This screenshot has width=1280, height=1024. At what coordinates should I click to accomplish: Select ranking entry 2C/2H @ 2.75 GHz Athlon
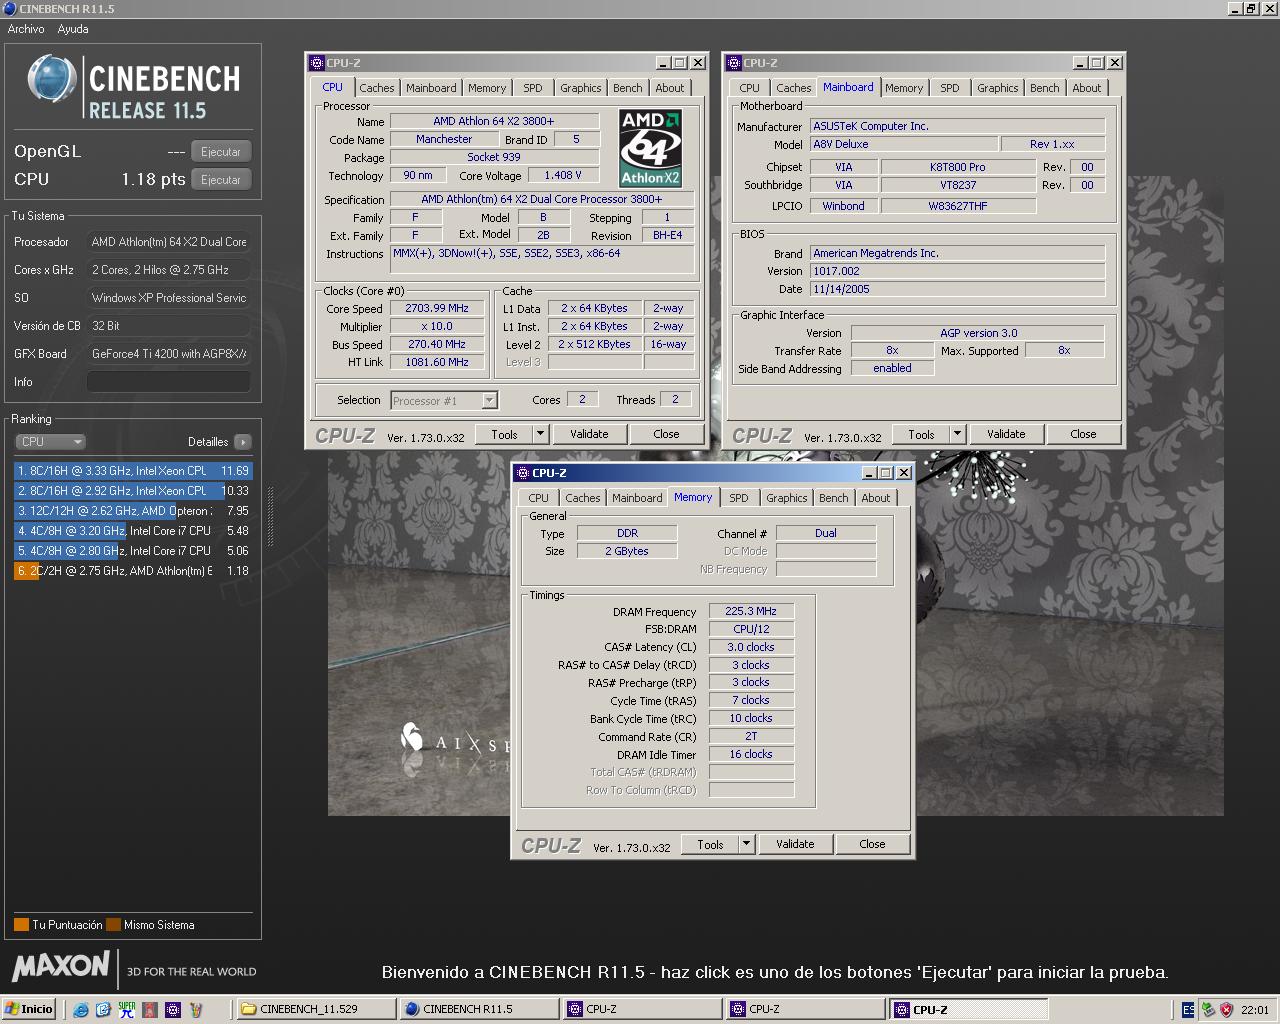[x=133, y=571]
